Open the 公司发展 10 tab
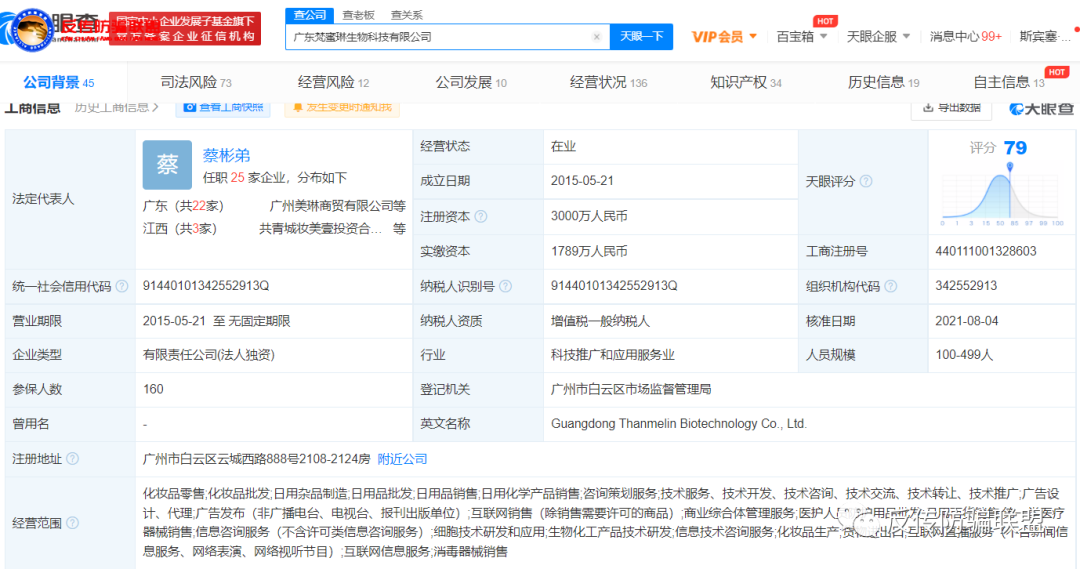Screen dimensions: 1080x569 [471, 83]
